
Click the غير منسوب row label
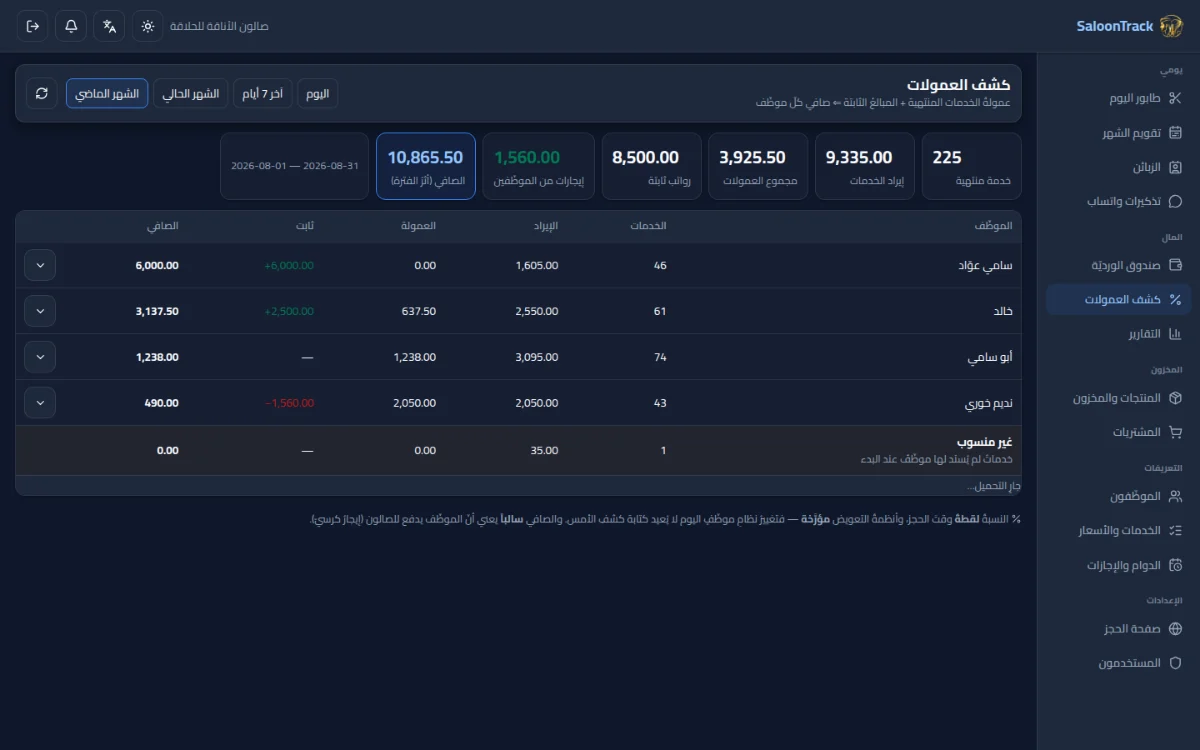pyautogui.click(x=985, y=442)
